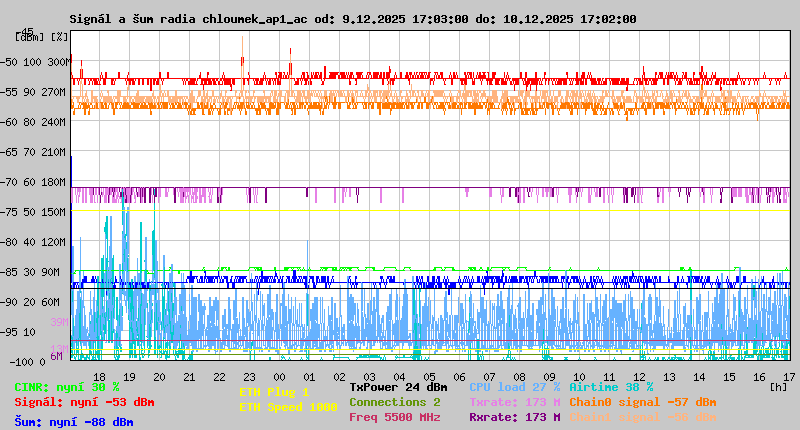800x430 pixels.
Task: Click the '12' hour tick label
Action: pyautogui.click(x=640, y=377)
